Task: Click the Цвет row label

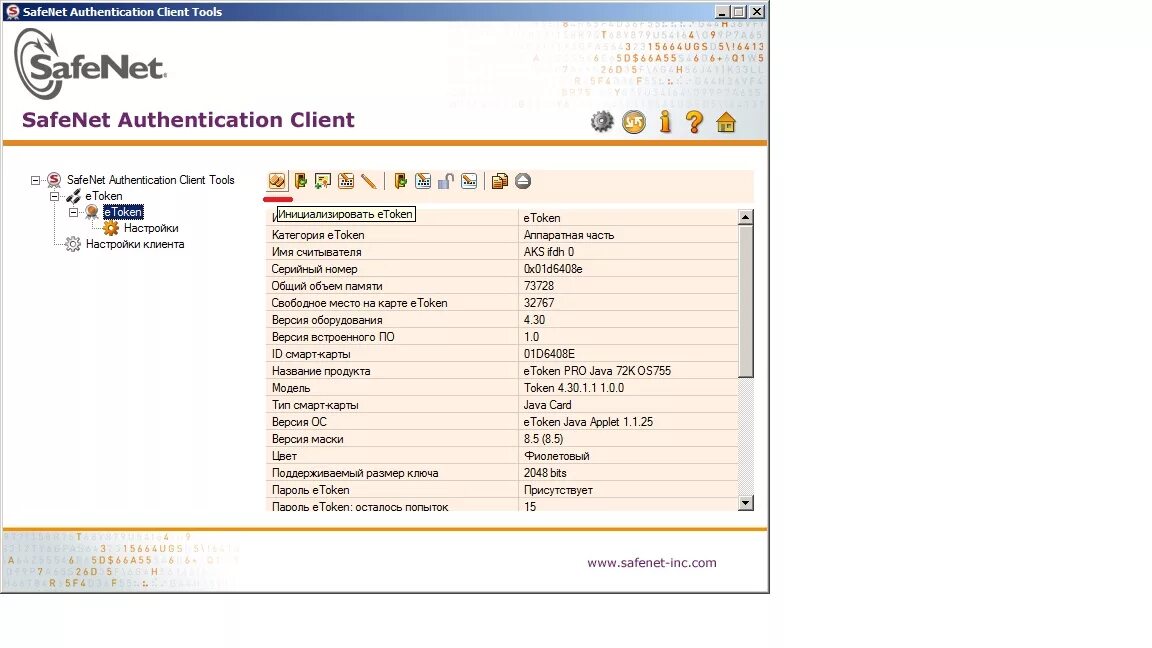Action: [x=284, y=456]
